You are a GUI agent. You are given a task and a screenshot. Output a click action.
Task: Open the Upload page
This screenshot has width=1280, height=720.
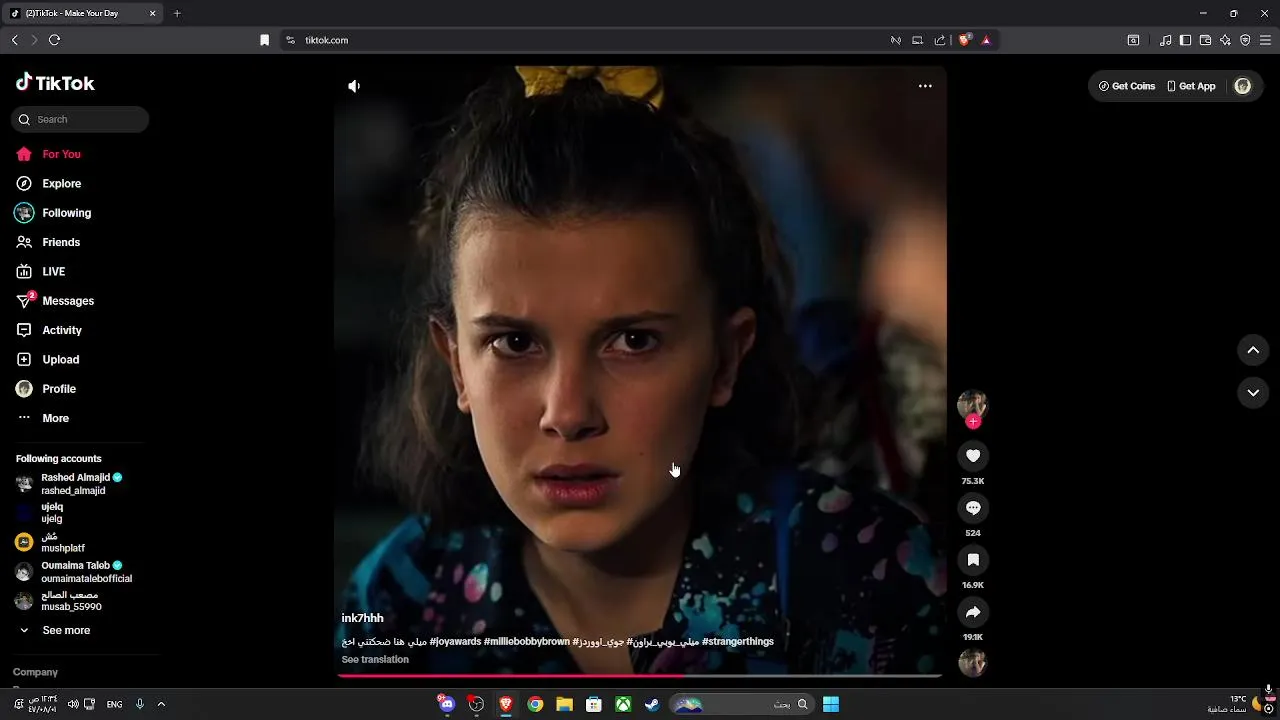pyautogui.click(x=47, y=360)
